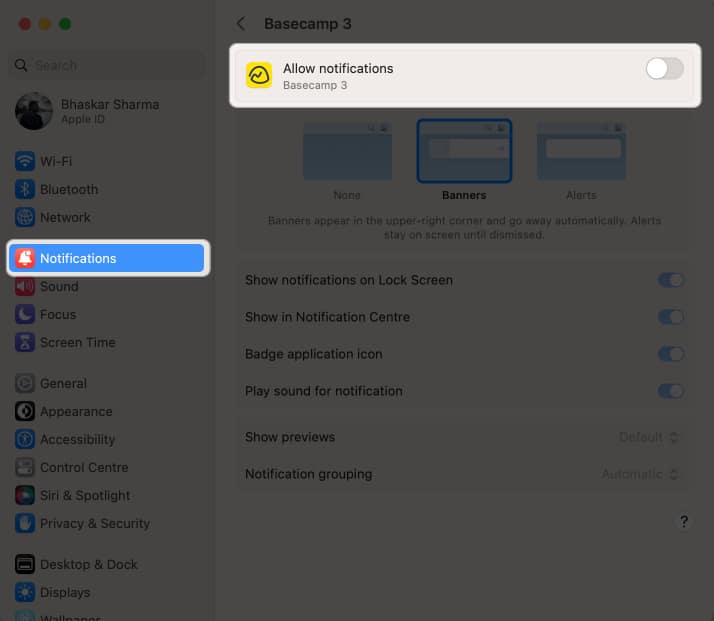This screenshot has width=714, height=621.
Task: Open Bhaskar Sharma Apple ID label
Action: pos(110,111)
